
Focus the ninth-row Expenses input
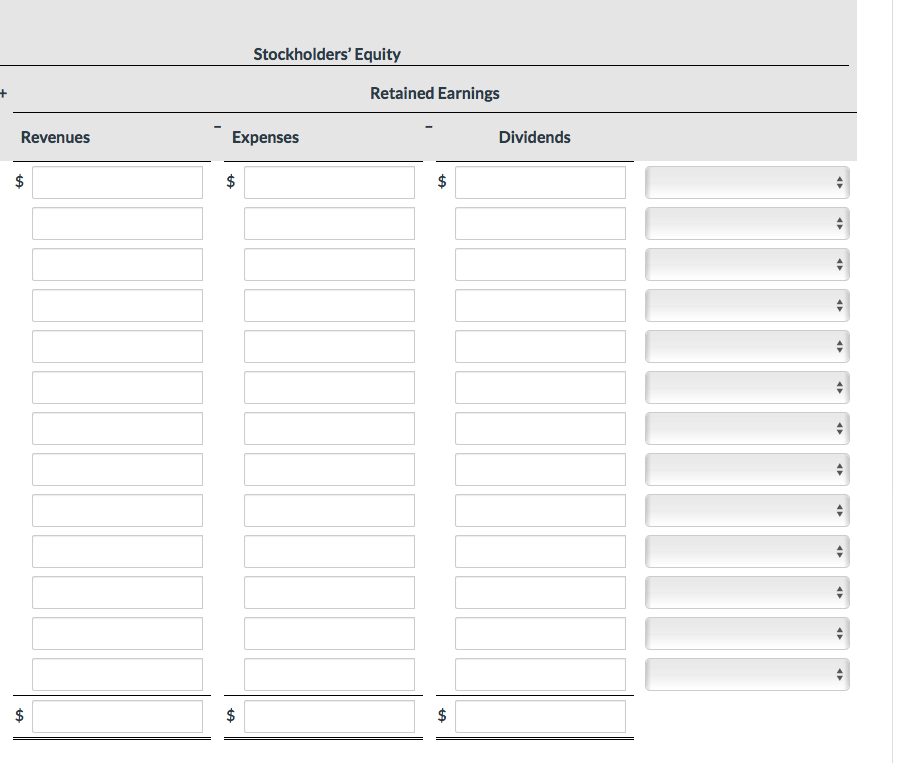(329, 510)
